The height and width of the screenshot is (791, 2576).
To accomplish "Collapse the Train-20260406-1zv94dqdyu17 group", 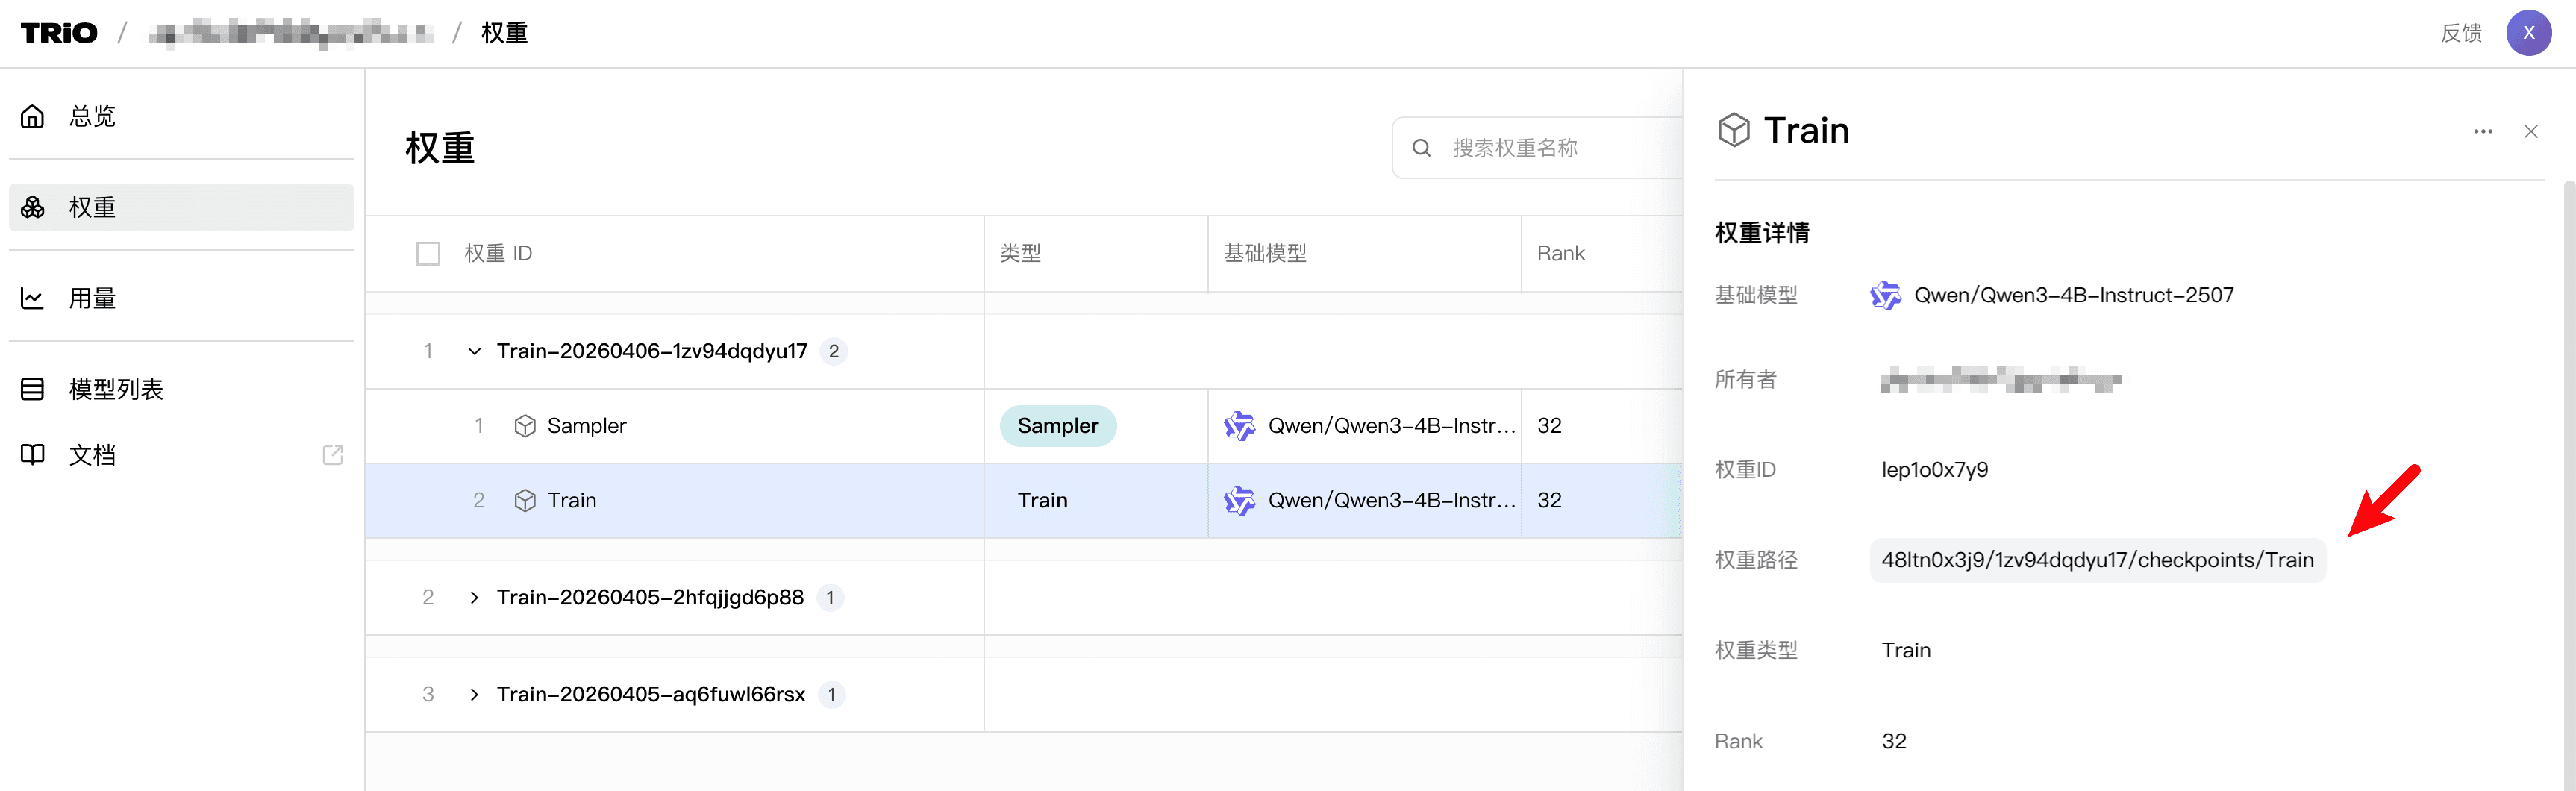I will 474,351.
